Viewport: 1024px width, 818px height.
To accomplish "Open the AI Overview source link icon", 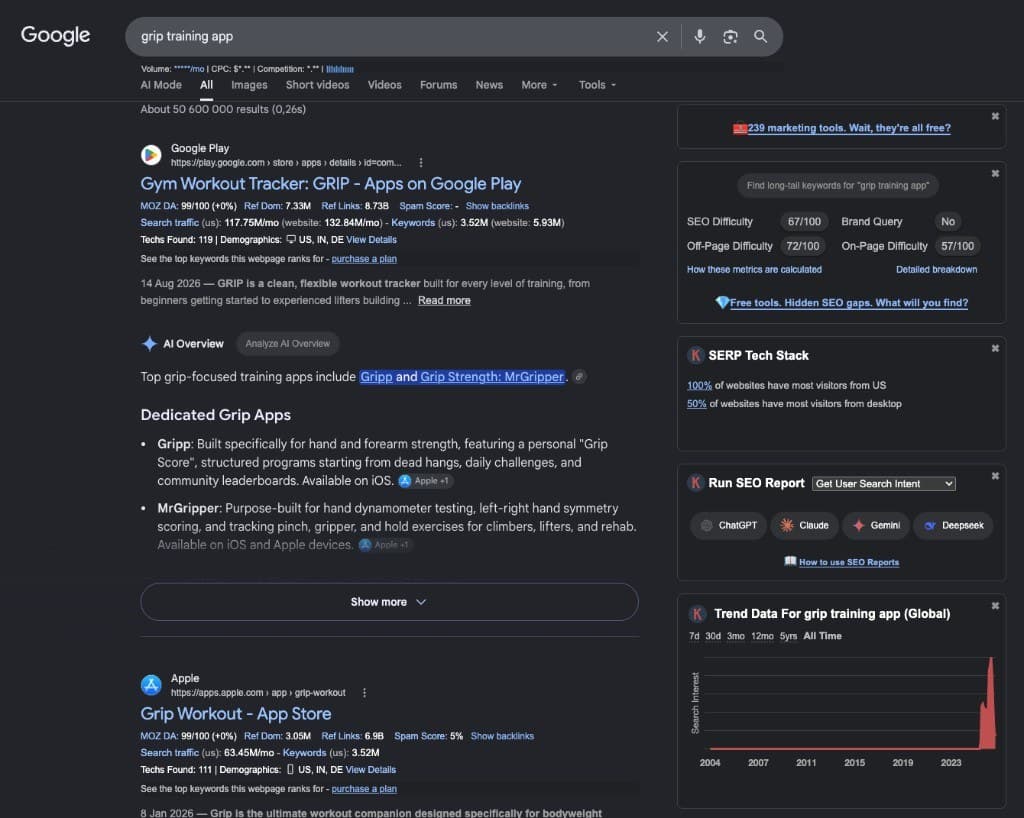I will pos(579,377).
